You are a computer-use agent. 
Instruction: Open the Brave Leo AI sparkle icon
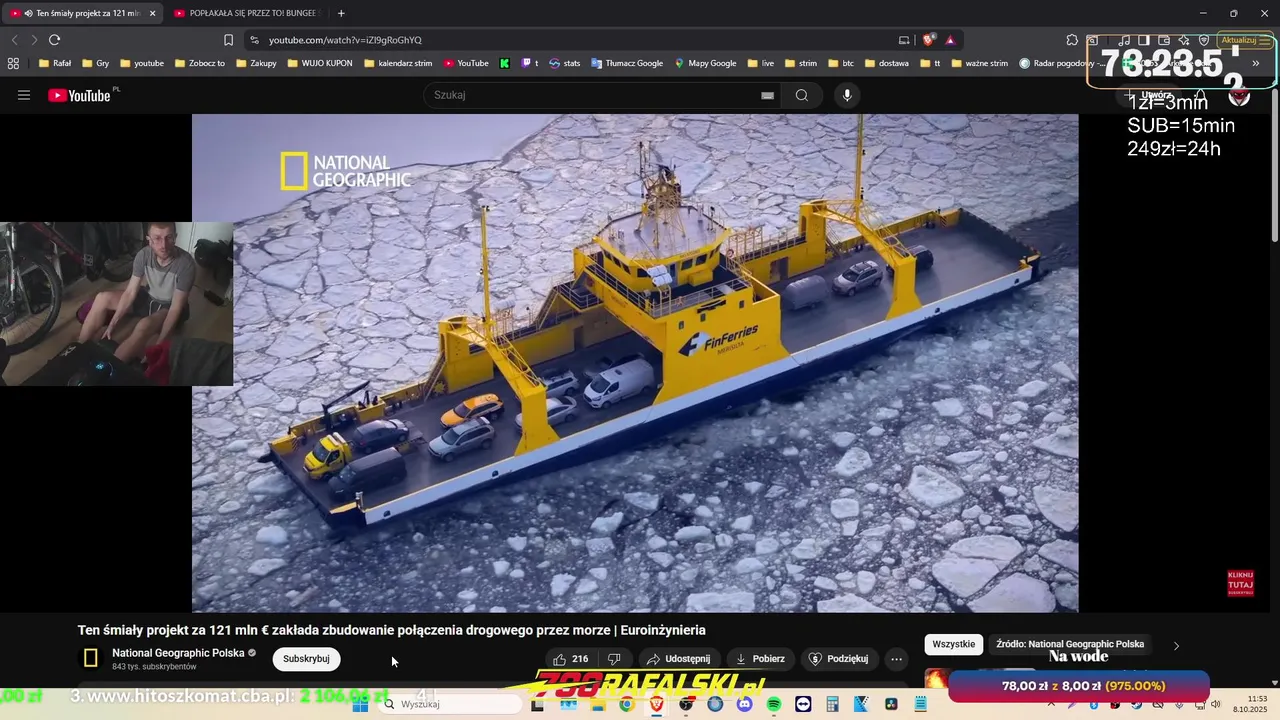1184,40
